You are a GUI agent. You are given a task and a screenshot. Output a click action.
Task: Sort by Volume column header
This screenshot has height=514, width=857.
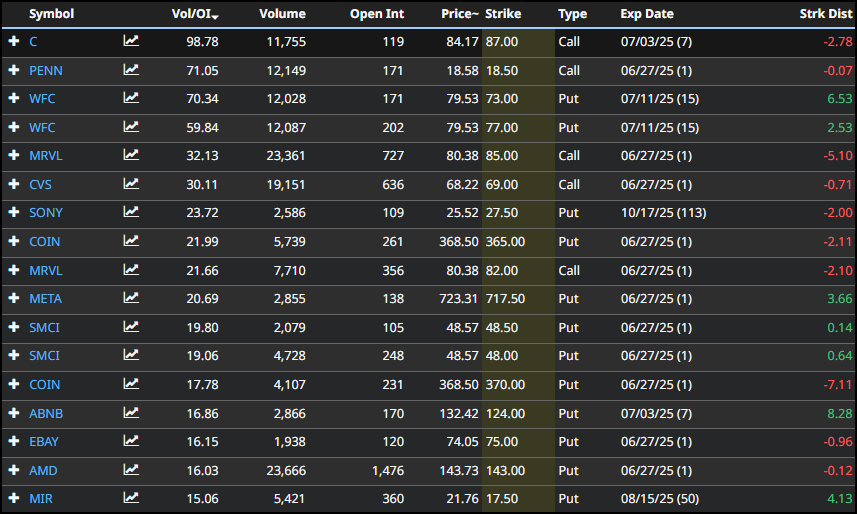pyautogui.click(x=282, y=14)
